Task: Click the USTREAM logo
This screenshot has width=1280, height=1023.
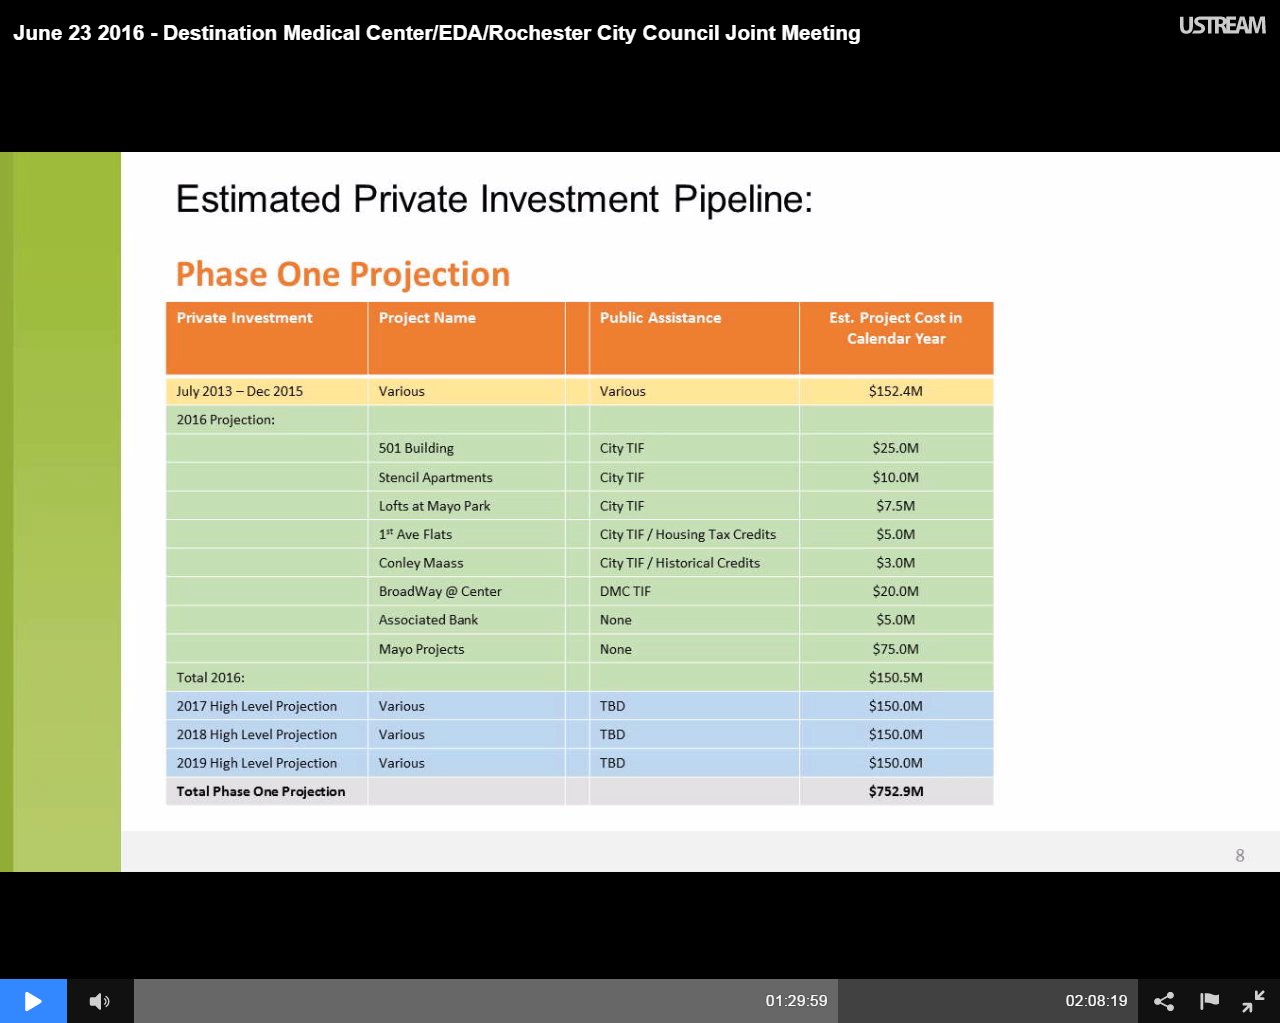Action: point(1221,26)
